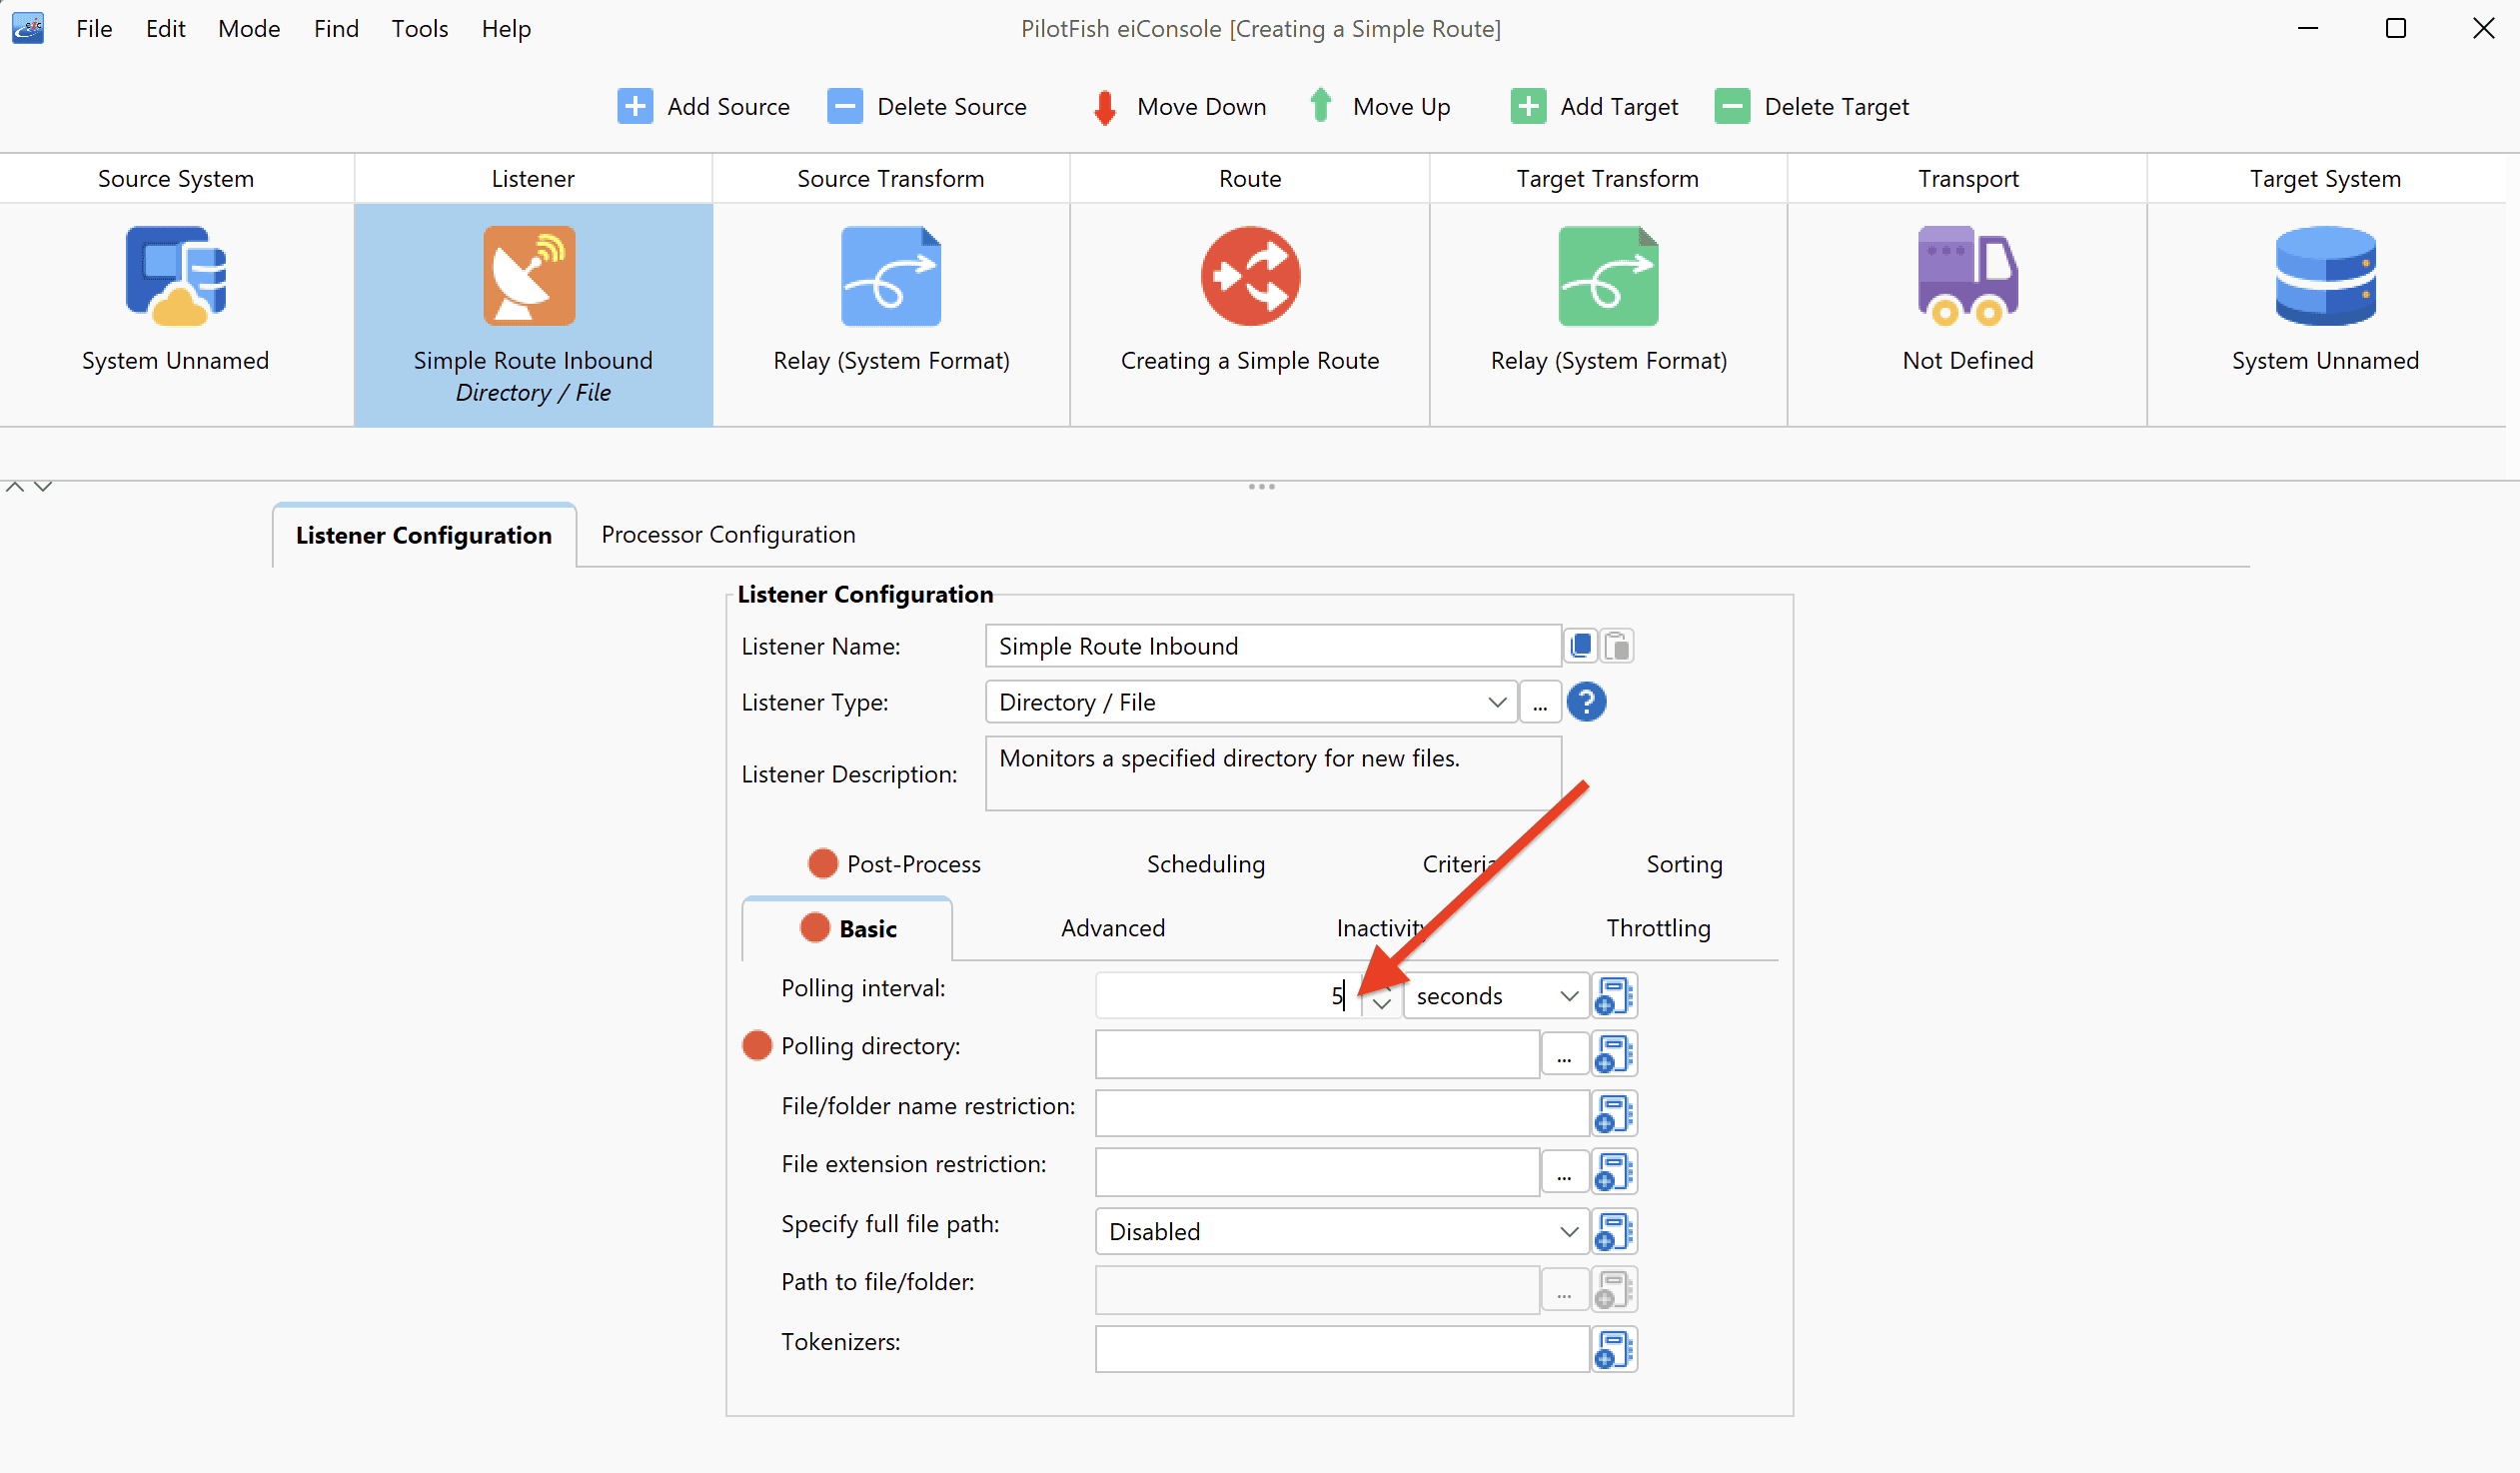The width and height of the screenshot is (2520, 1473).
Task: Copy listener configuration with copy icon
Action: point(1582,646)
